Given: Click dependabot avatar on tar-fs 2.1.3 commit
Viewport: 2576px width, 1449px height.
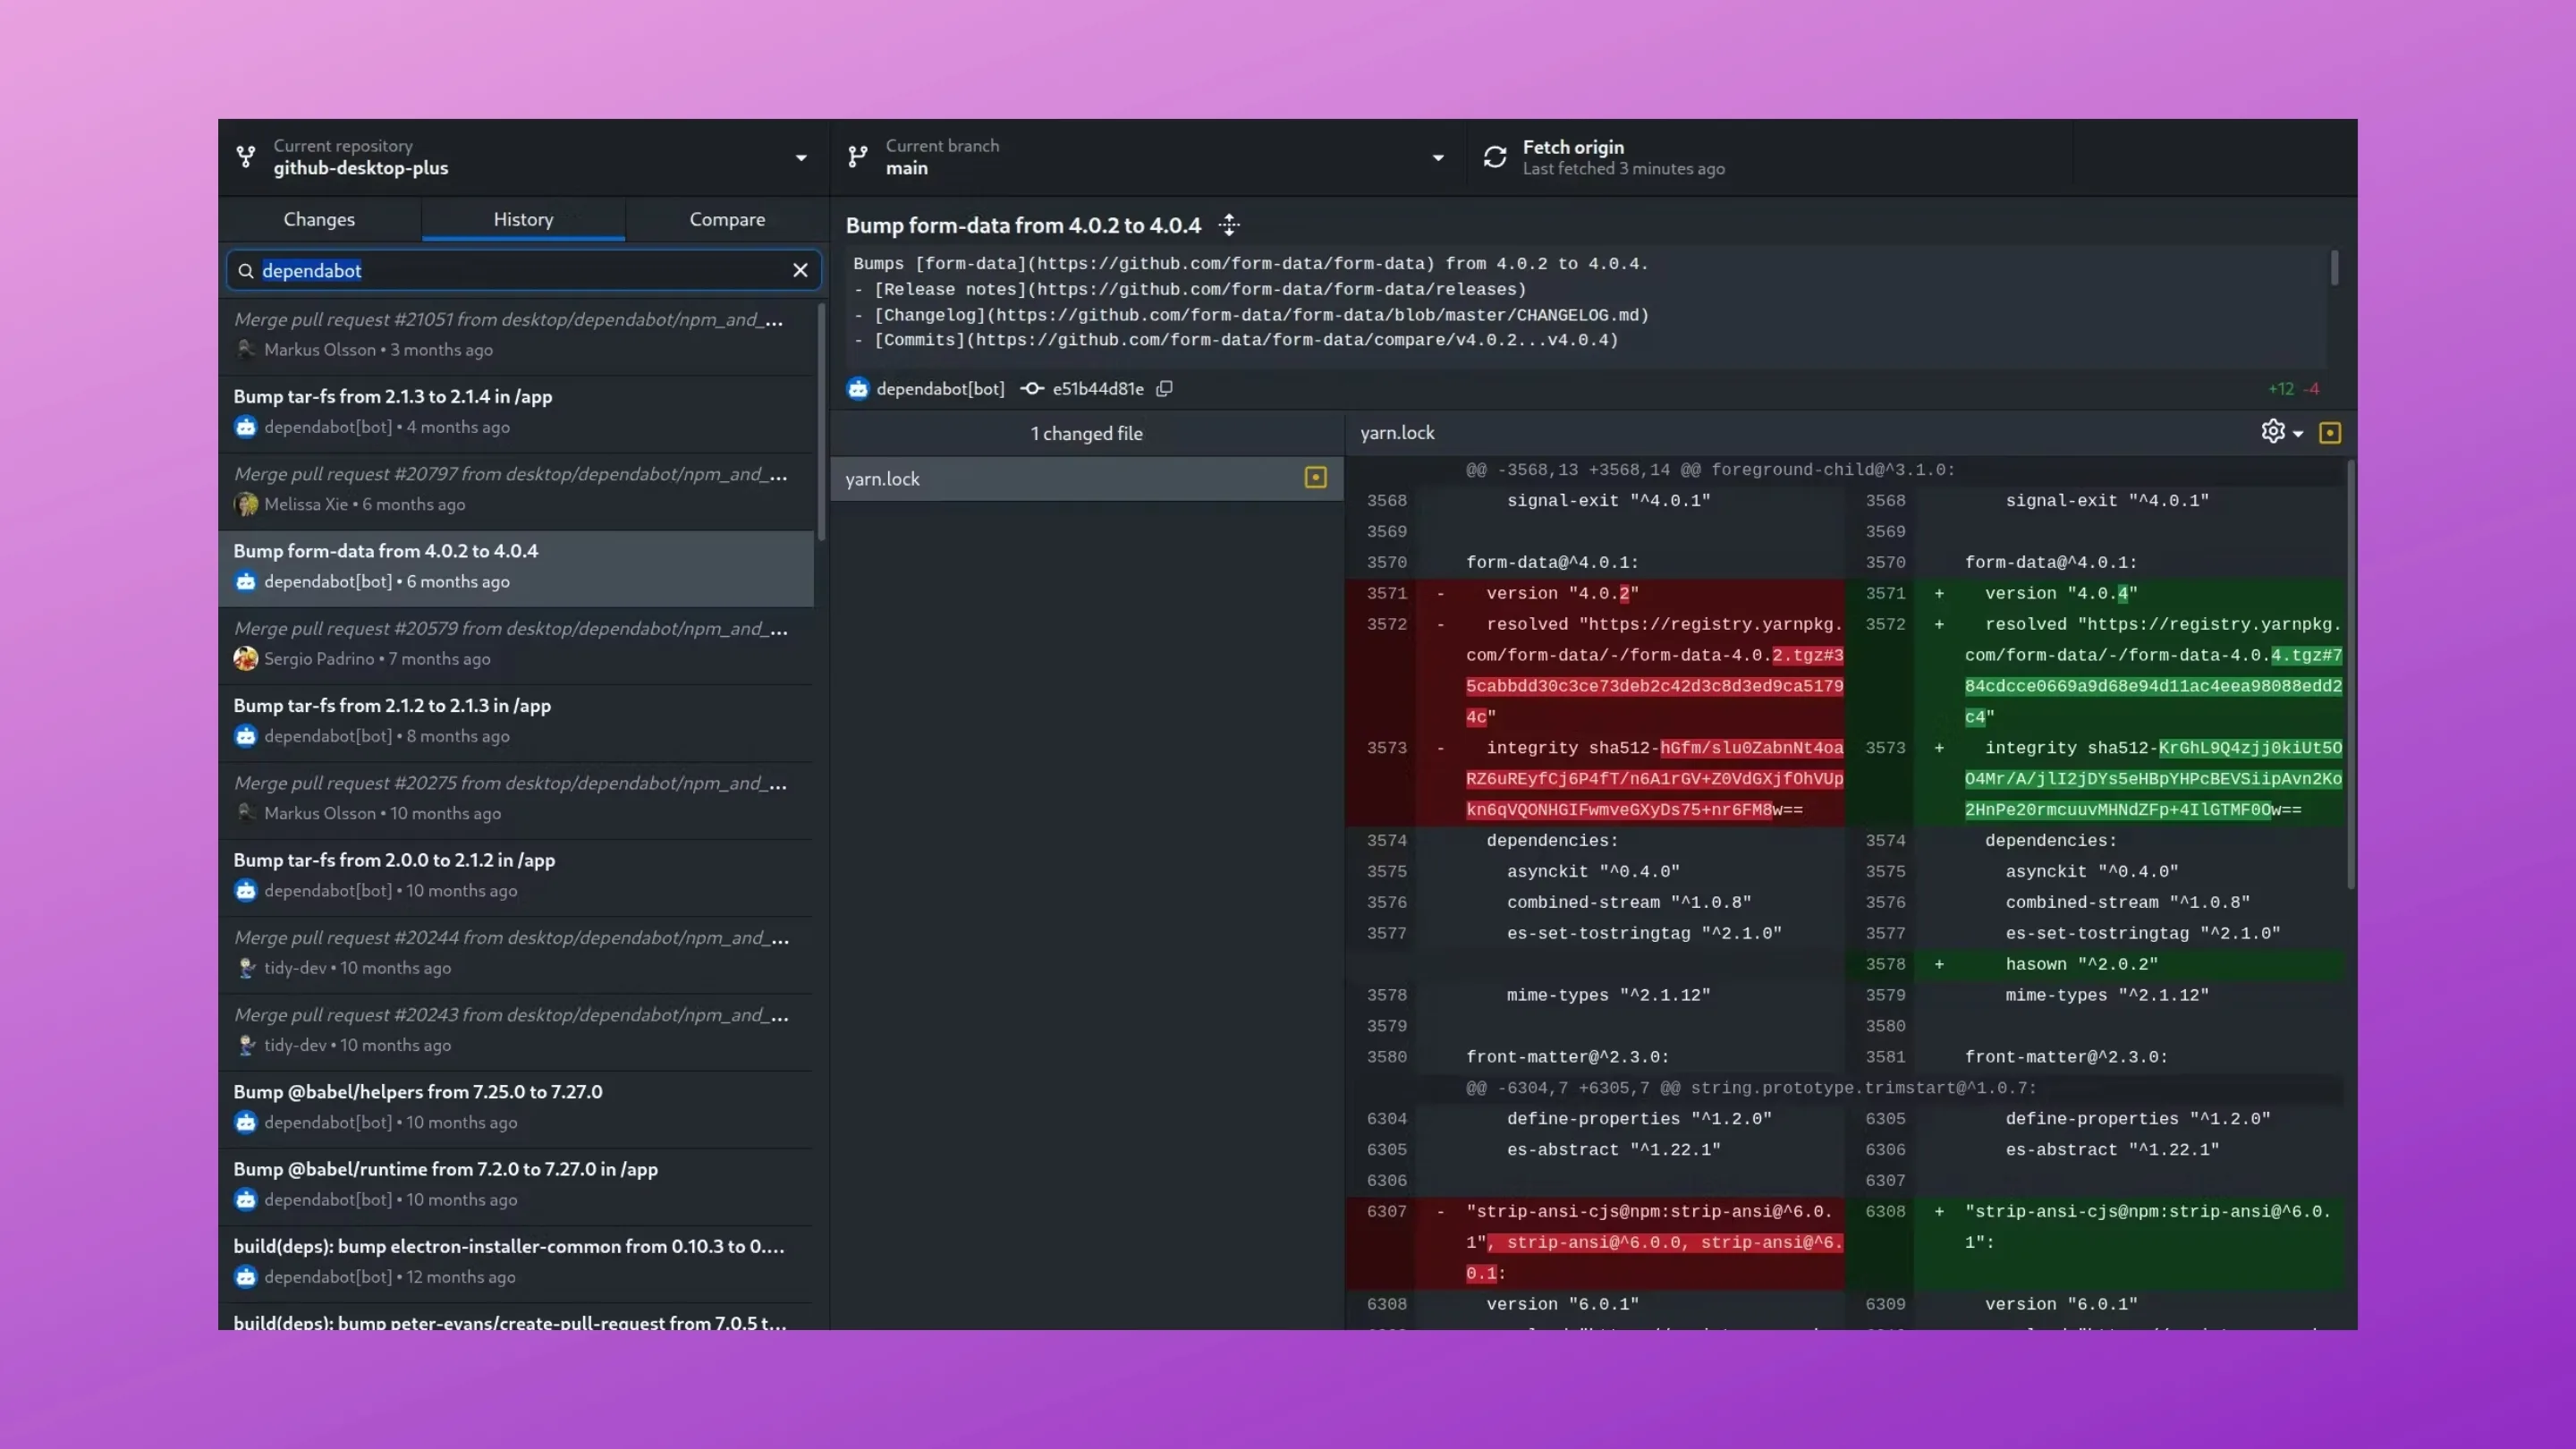Looking at the screenshot, I should tap(246, 736).
